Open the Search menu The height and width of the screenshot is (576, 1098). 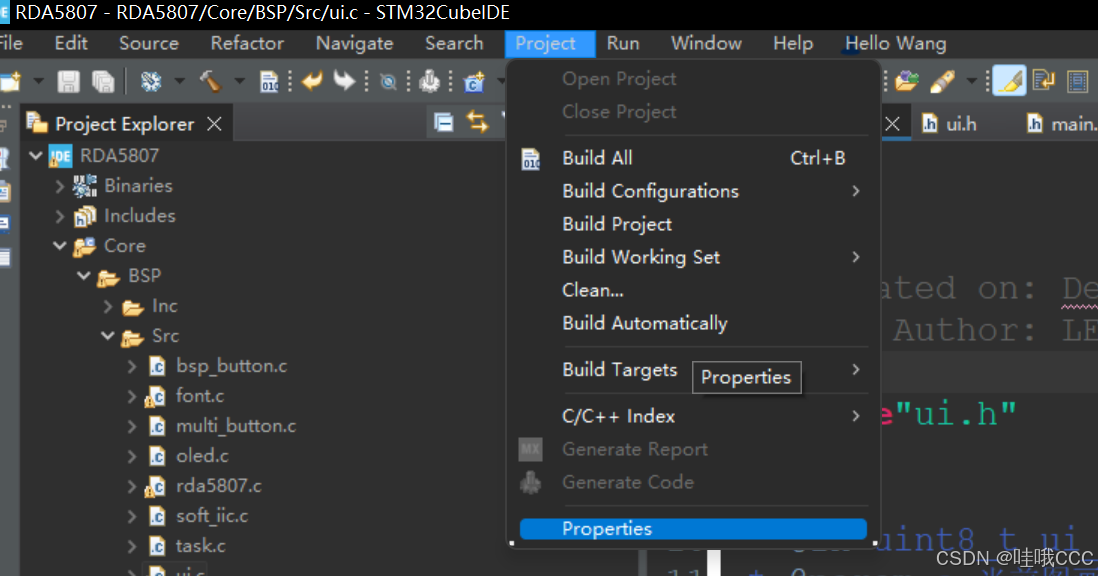454,43
